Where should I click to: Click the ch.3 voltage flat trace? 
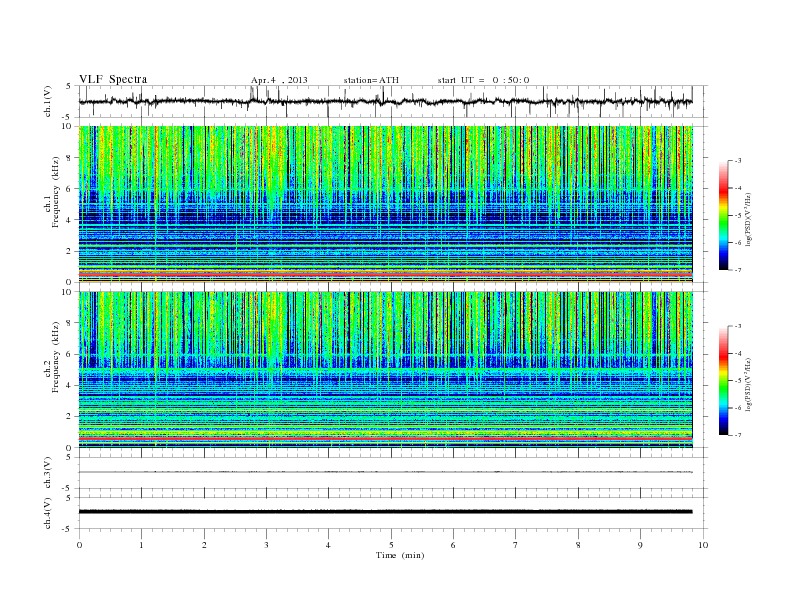tap(385, 472)
